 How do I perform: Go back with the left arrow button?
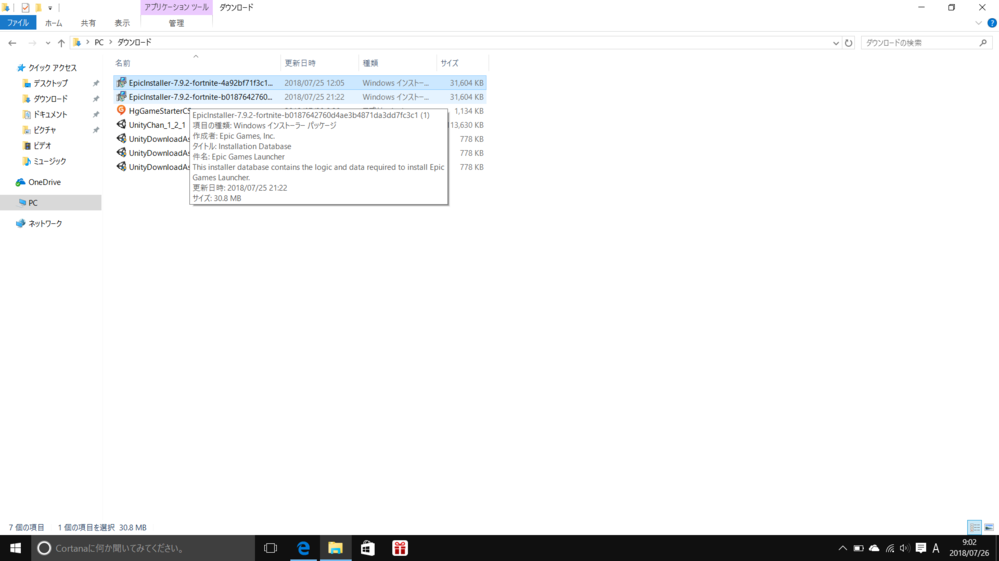[x=12, y=43]
